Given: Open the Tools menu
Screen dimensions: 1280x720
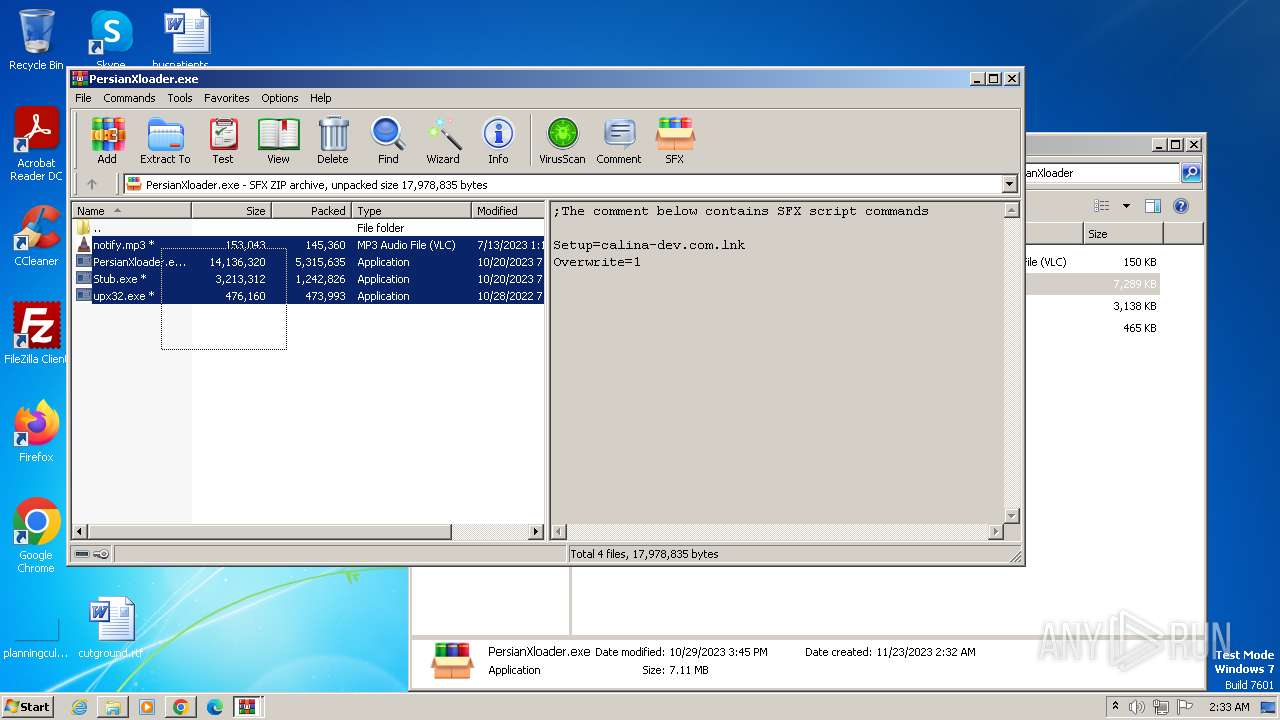Looking at the screenshot, I should (x=180, y=98).
